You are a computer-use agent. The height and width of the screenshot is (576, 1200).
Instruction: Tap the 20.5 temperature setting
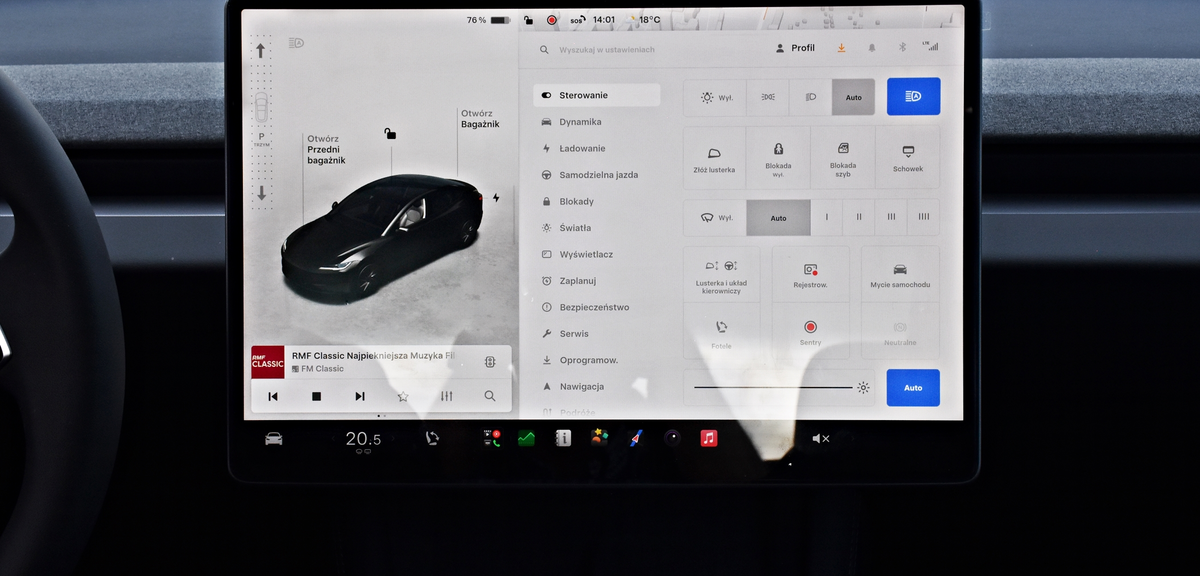click(x=363, y=439)
